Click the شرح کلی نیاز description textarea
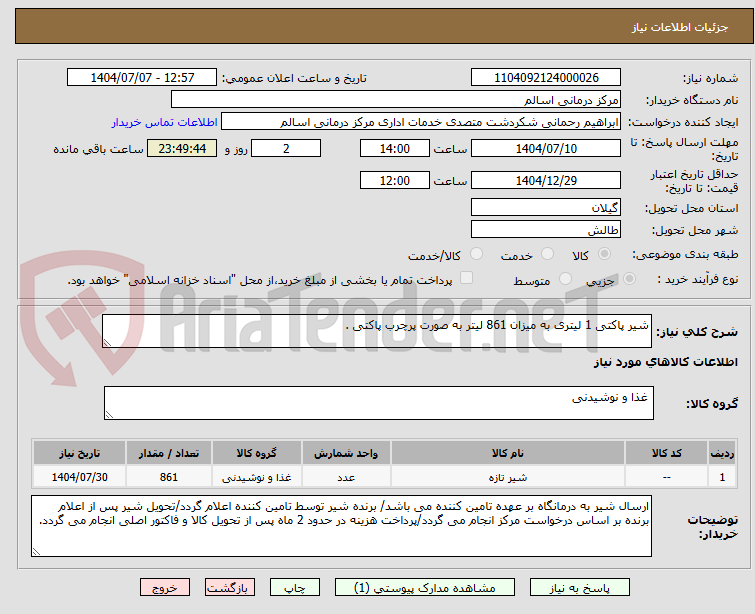 (x=377, y=331)
